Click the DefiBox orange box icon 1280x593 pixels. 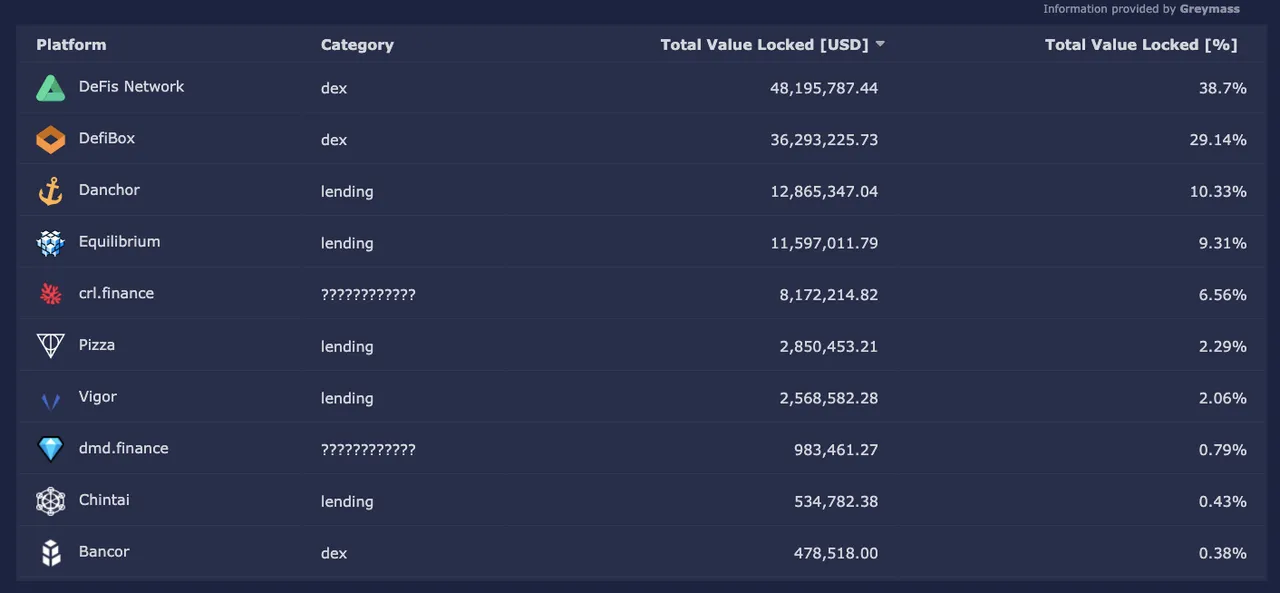click(51, 140)
